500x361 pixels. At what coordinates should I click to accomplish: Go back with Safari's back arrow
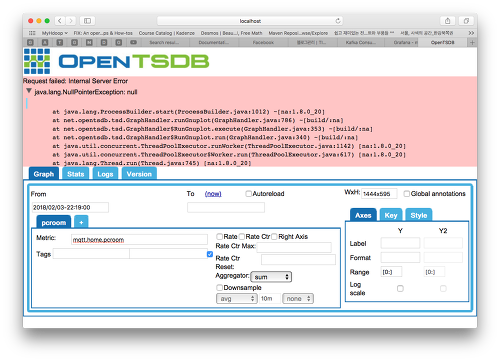[60, 21]
